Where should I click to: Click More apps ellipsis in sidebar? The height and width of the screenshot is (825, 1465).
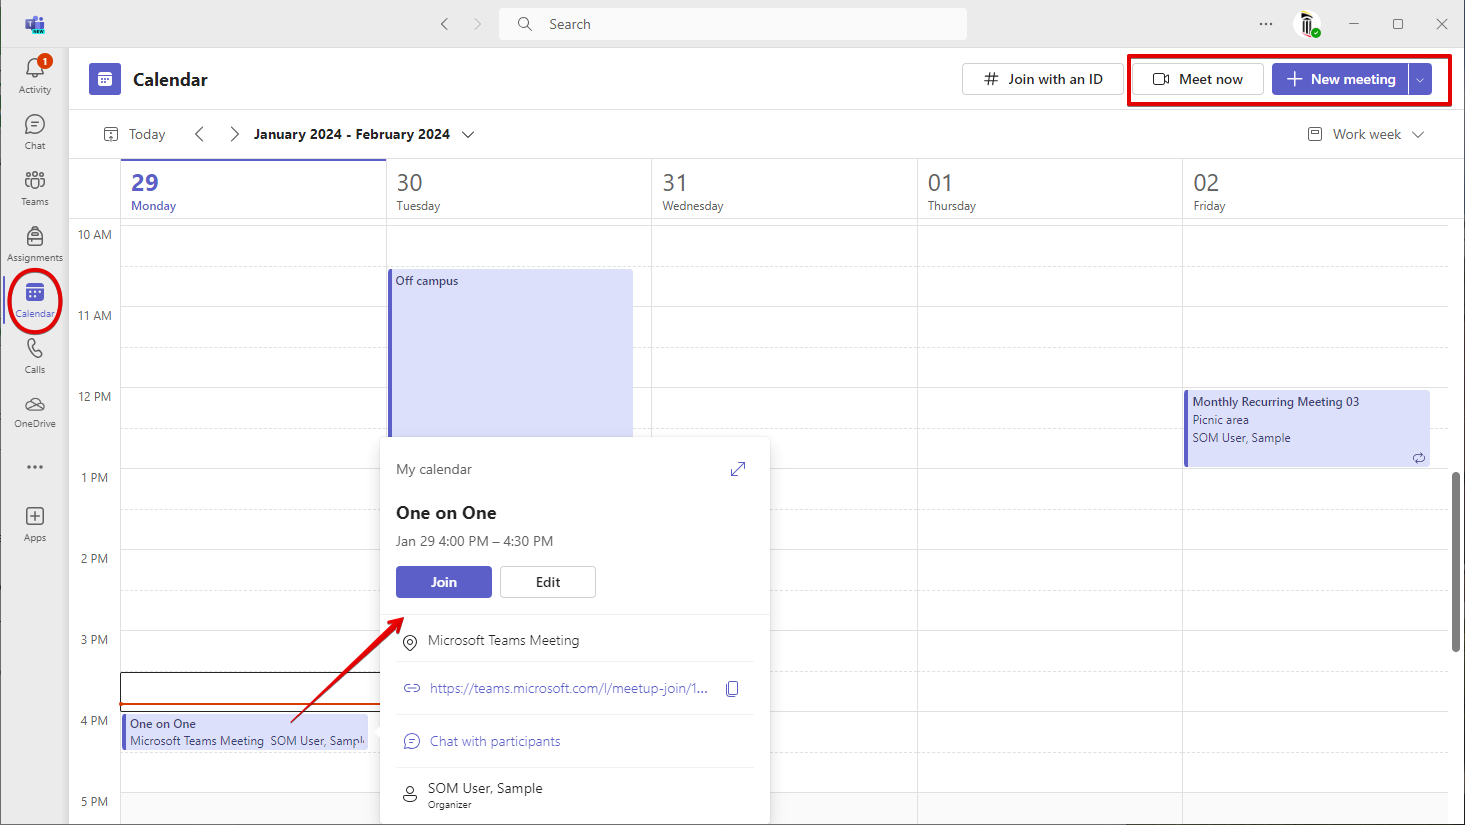(x=35, y=467)
